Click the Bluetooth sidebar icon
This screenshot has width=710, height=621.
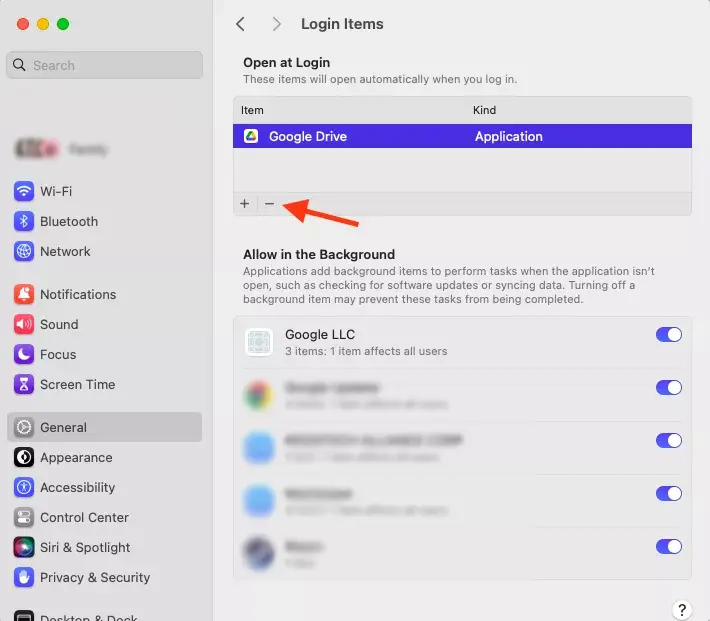pos(24,221)
